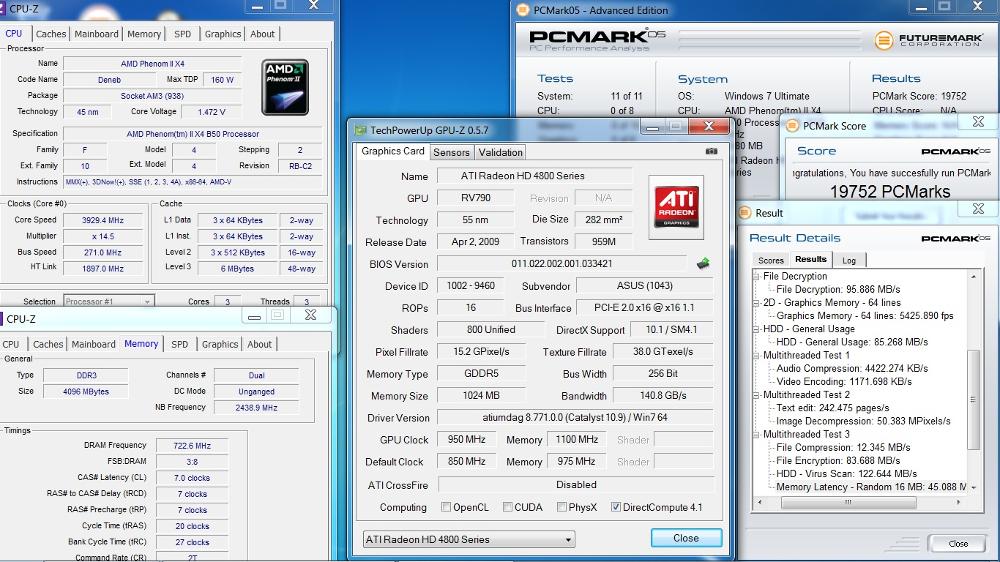Screen dimensions: 1000x562
Task: Click the GPU-Z title bar icon
Action: [360, 130]
